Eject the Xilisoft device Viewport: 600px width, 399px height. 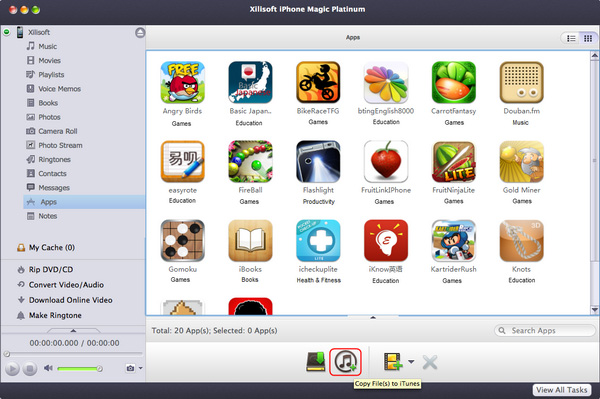[x=140, y=33]
